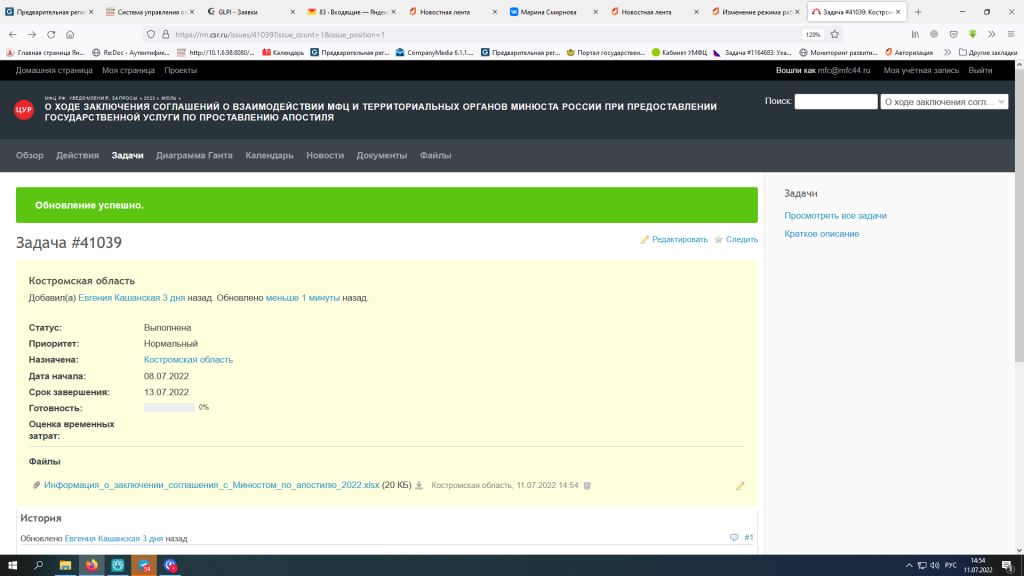The width and height of the screenshot is (1024, 576).
Task: Click the Редактировать link to edit the task
Action: coord(674,239)
